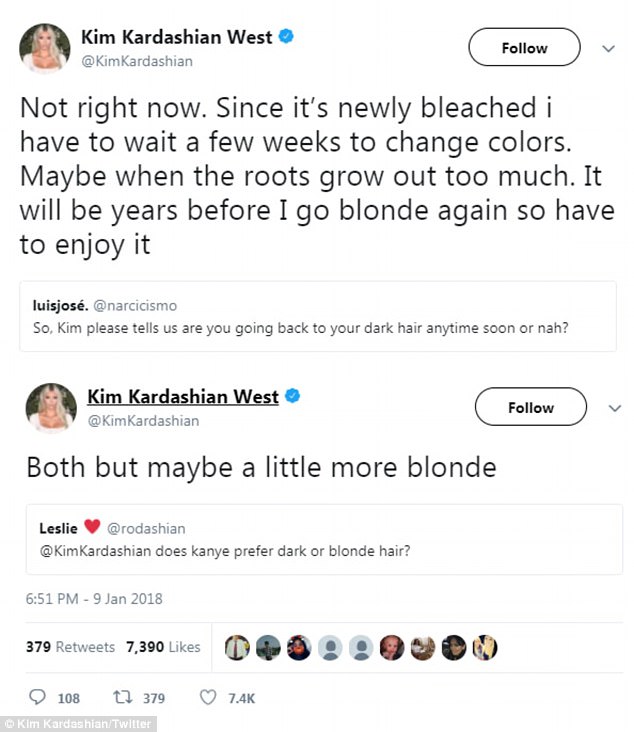Screen dimensions: 634x732
Task: Click the first liker avatar in the row
Action: [x=236, y=647]
